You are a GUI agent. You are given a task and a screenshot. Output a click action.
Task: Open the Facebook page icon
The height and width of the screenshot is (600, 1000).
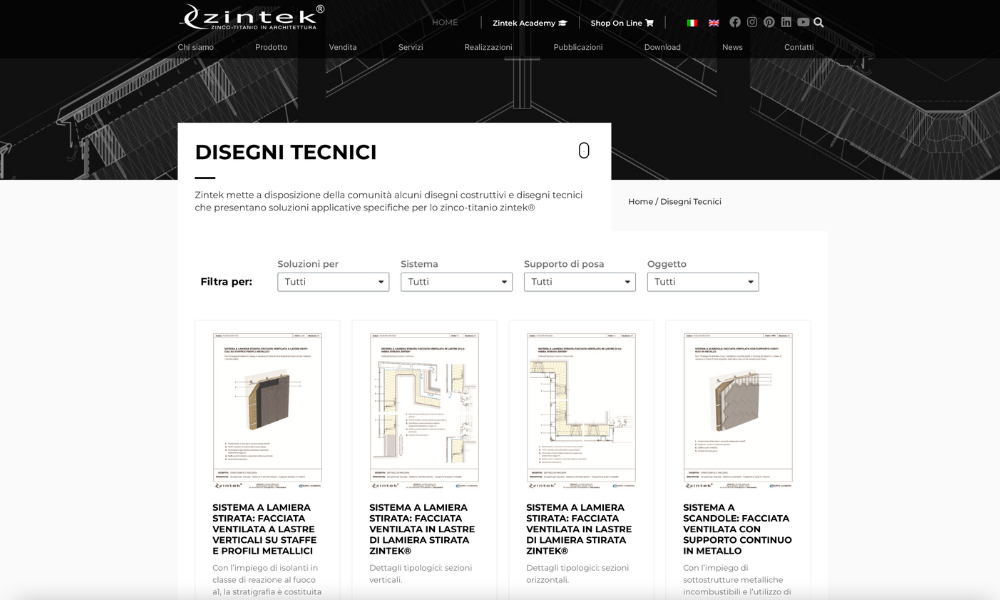click(x=735, y=22)
